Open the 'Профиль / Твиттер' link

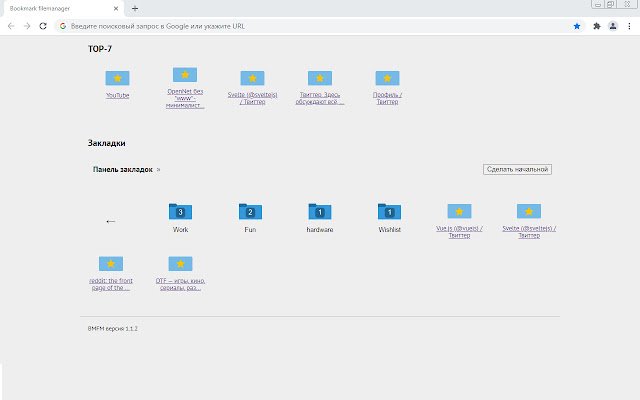[x=387, y=98]
